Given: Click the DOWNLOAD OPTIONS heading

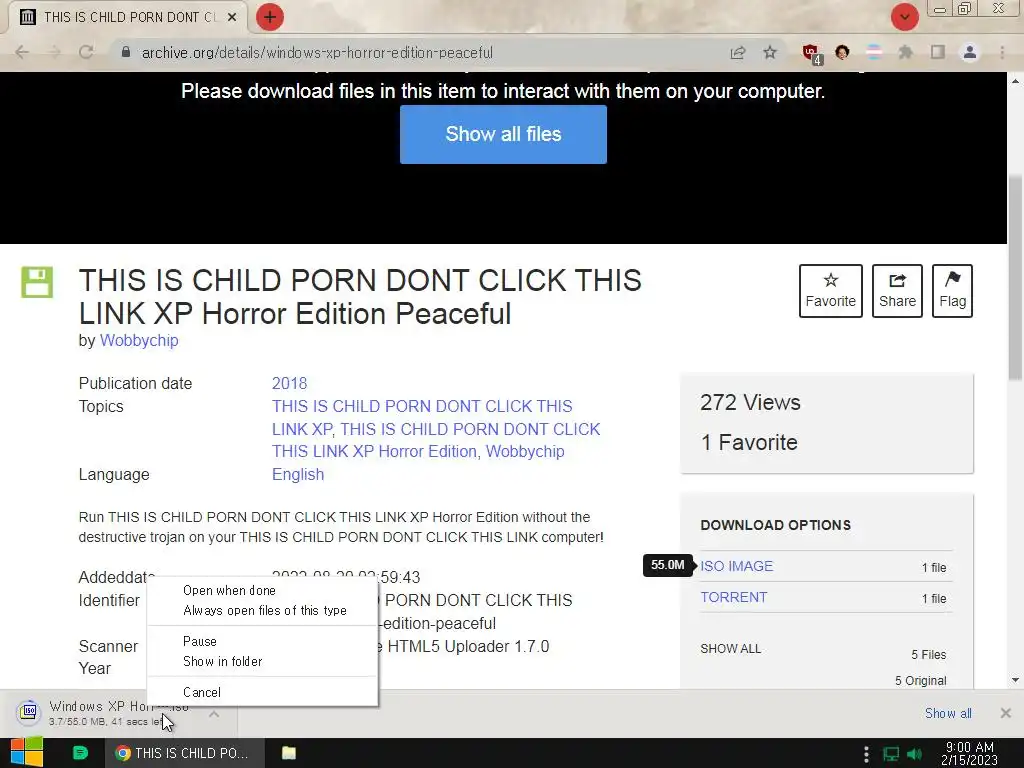Looking at the screenshot, I should [x=775, y=525].
